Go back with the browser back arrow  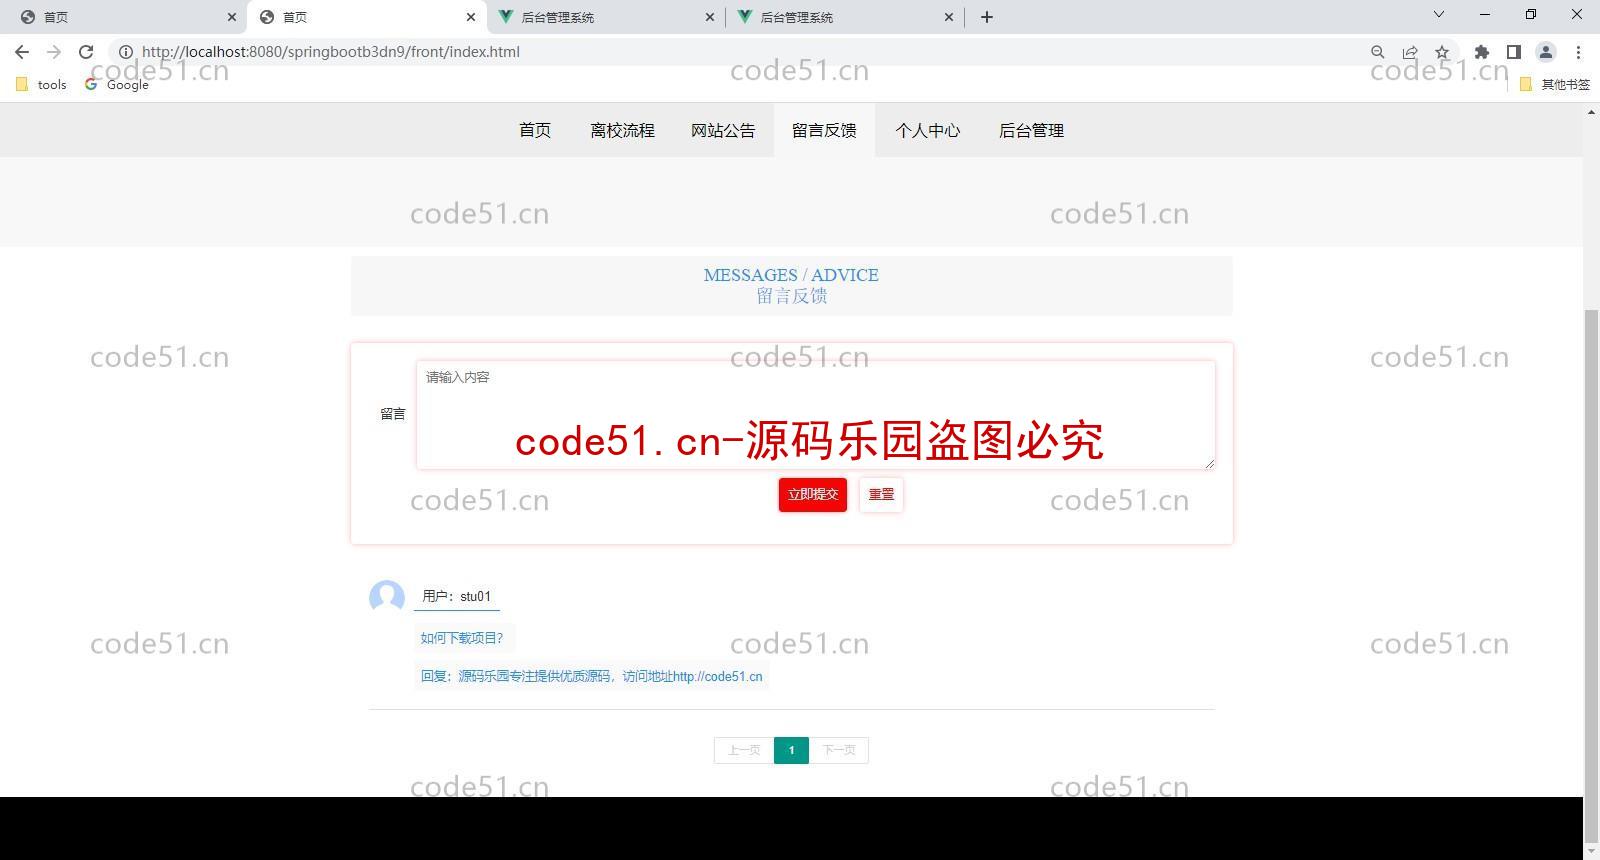[22, 52]
